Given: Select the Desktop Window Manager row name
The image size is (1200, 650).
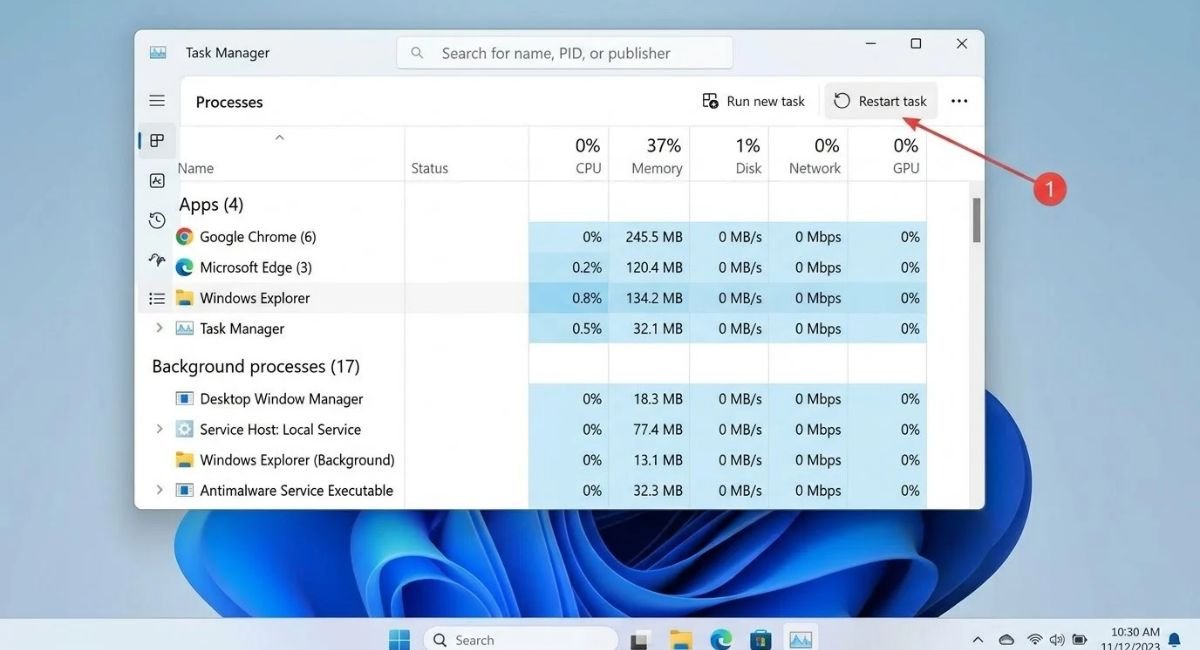Looking at the screenshot, I should coord(281,398).
